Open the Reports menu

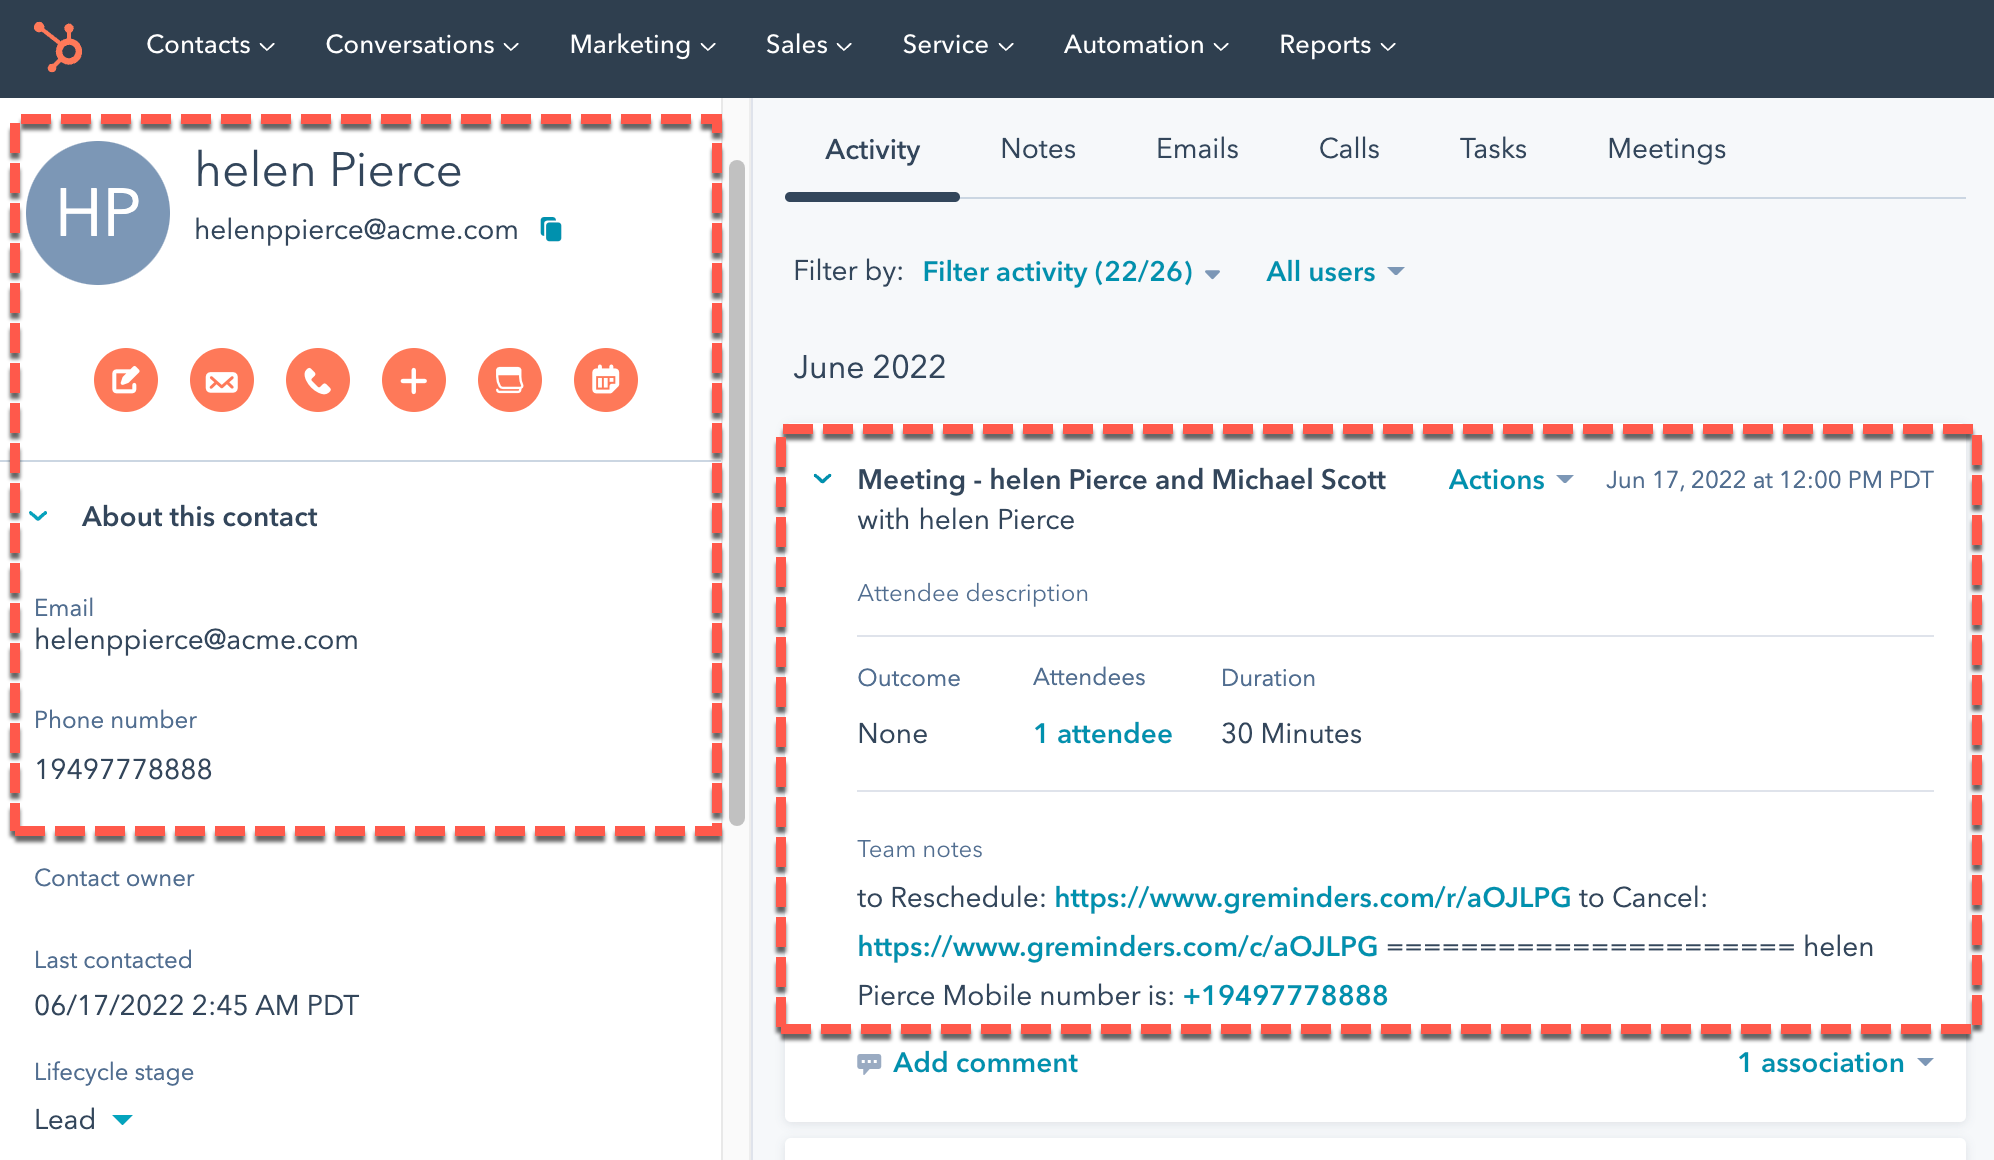[x=1335, y=44]
